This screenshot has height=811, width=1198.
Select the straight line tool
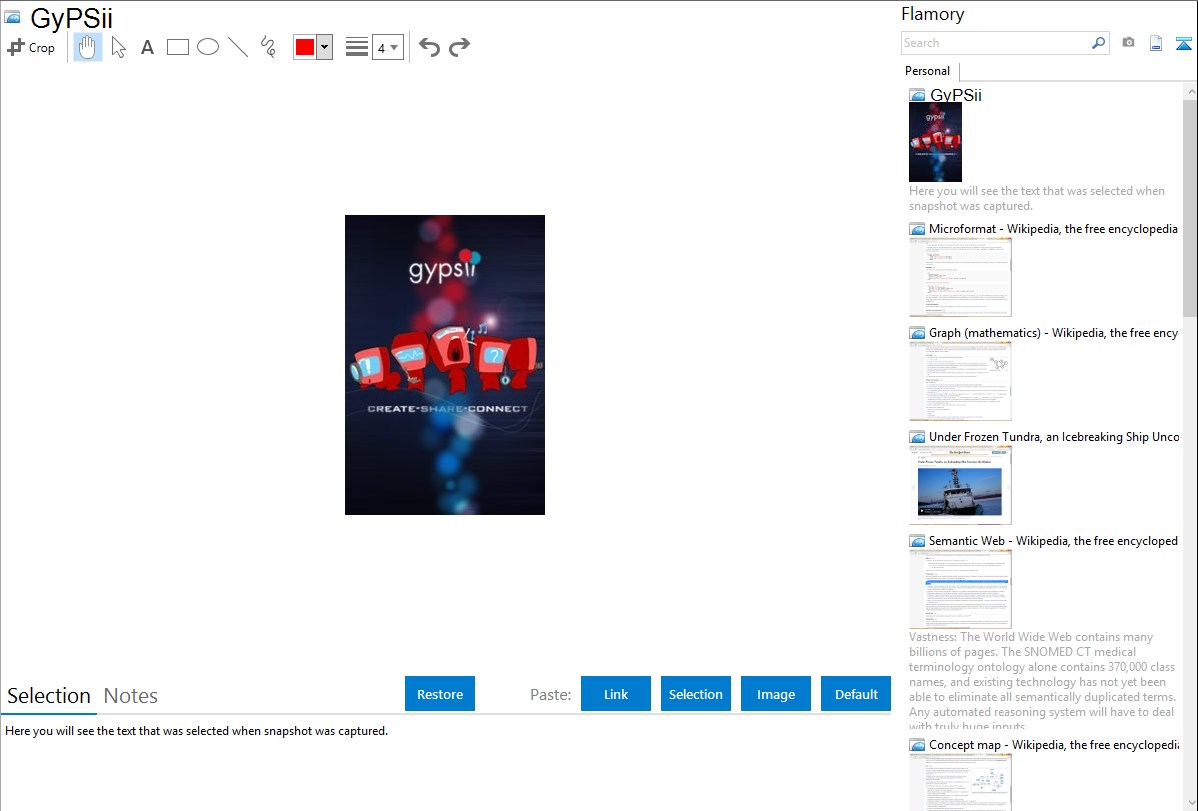tap(238, 47)
